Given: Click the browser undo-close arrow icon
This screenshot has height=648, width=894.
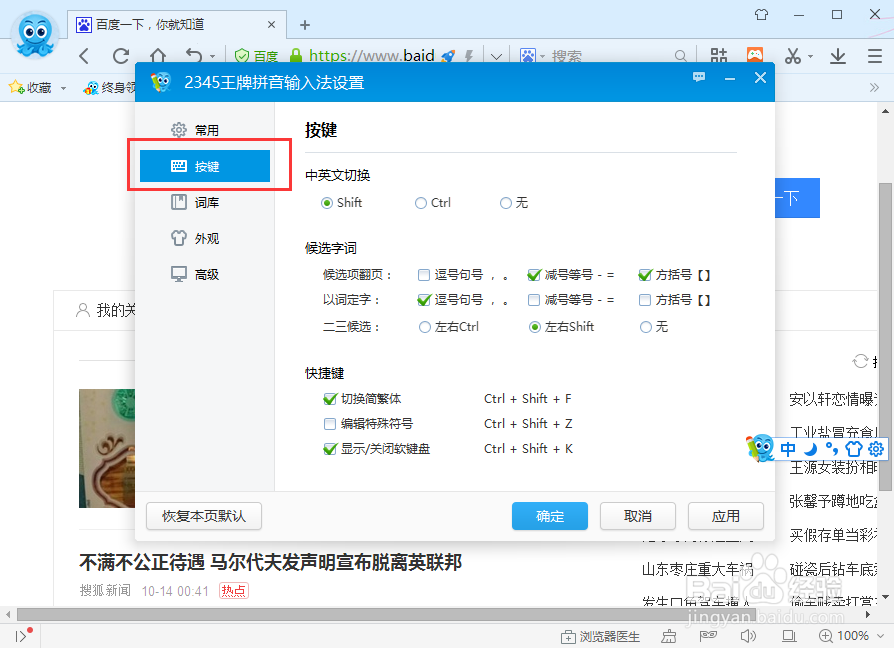Looking at the screenshot, I should pyautogui.click(x=194, y=56).
